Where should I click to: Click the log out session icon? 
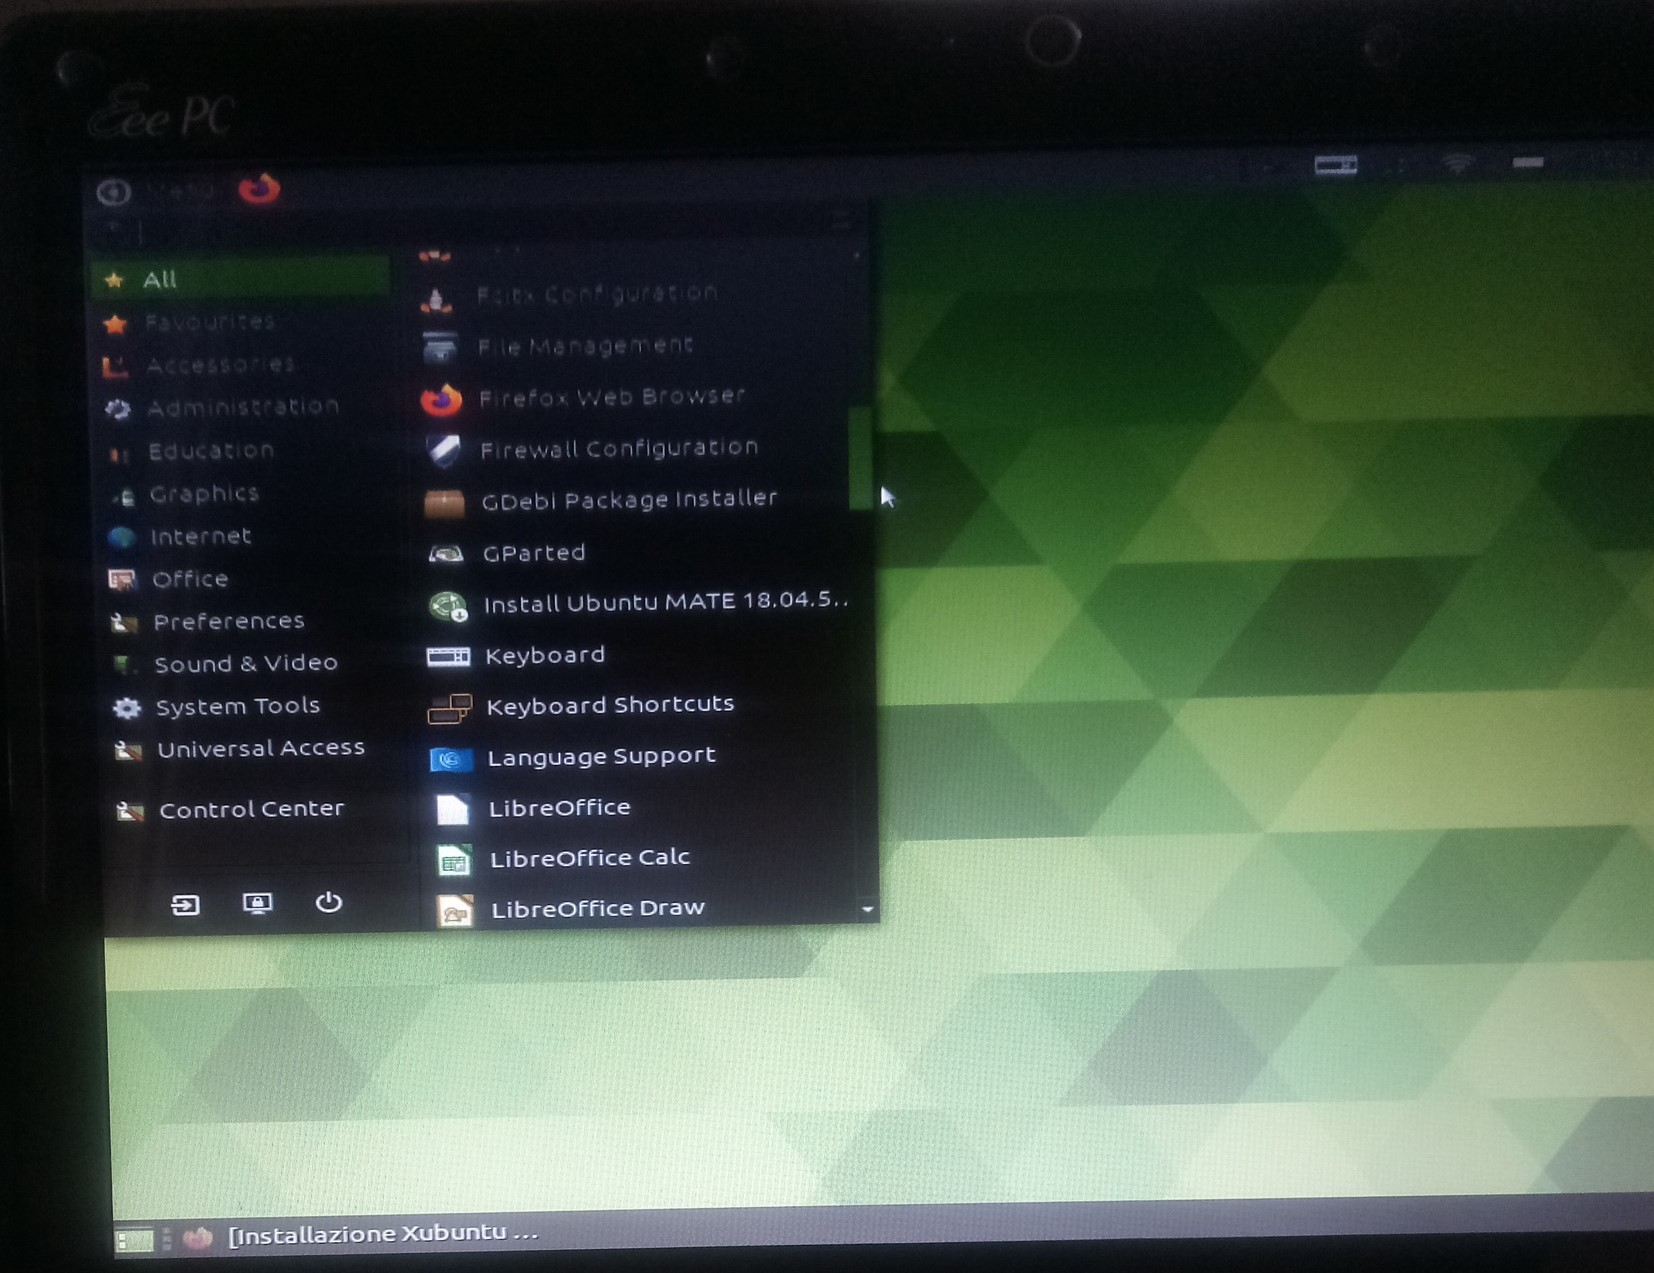[x=185, y=905]
